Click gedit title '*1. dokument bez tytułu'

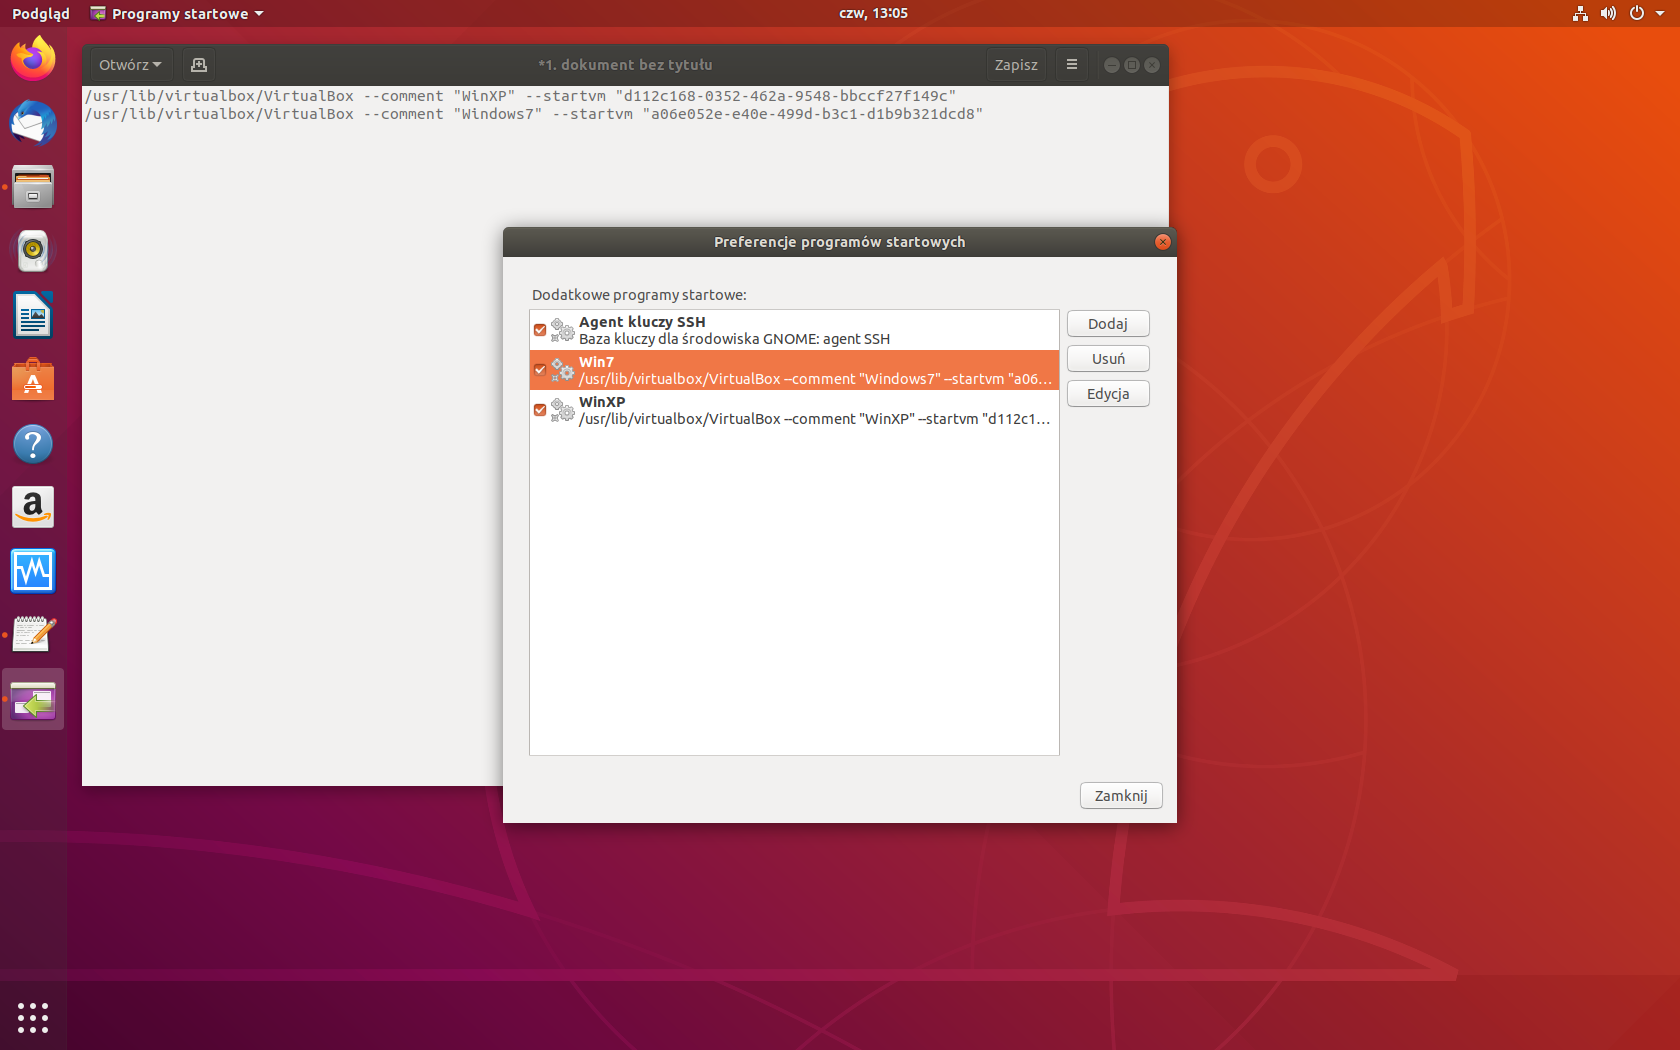[x=625, y=65]
